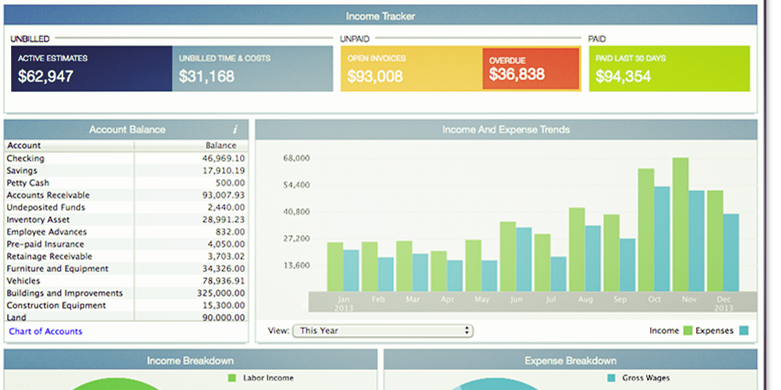Select the Vehicles account row
This screenshot has width=781, height=390.
point(126,281)
